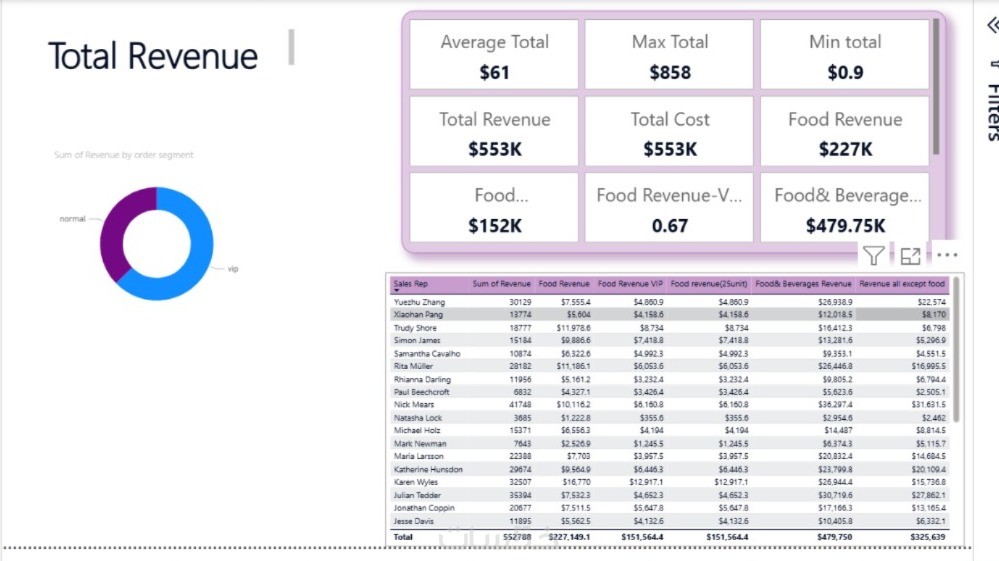Click the card grid vertical scrollbar
The image size is (999, 561).
(x=936, y=85)
